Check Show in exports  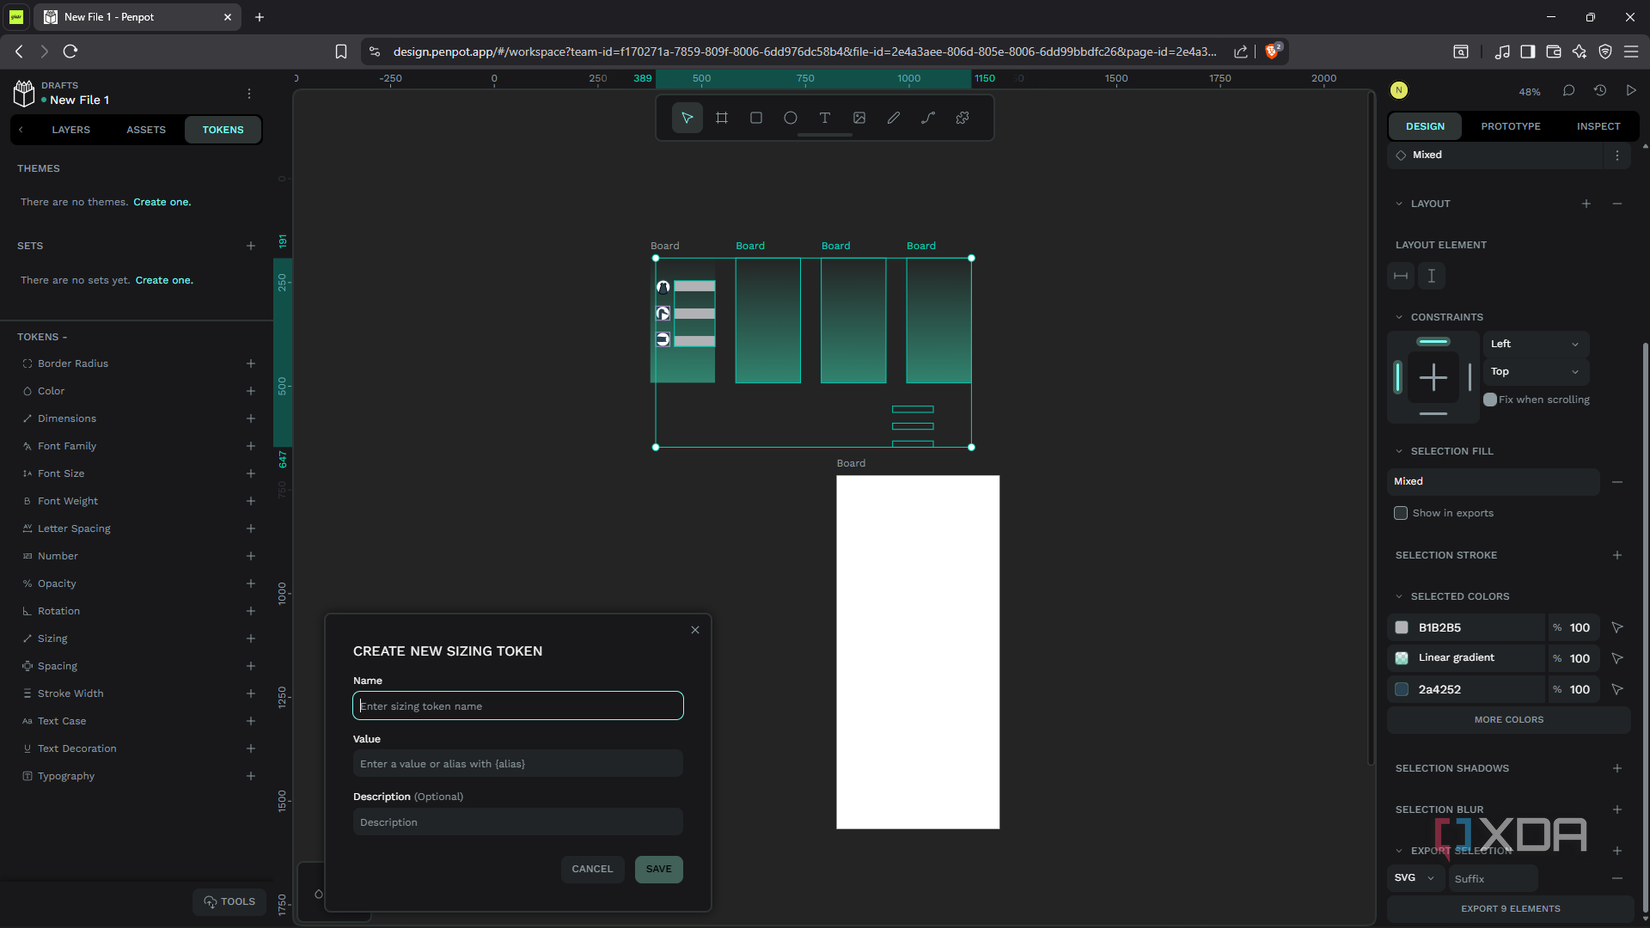tap(1401, 513)
